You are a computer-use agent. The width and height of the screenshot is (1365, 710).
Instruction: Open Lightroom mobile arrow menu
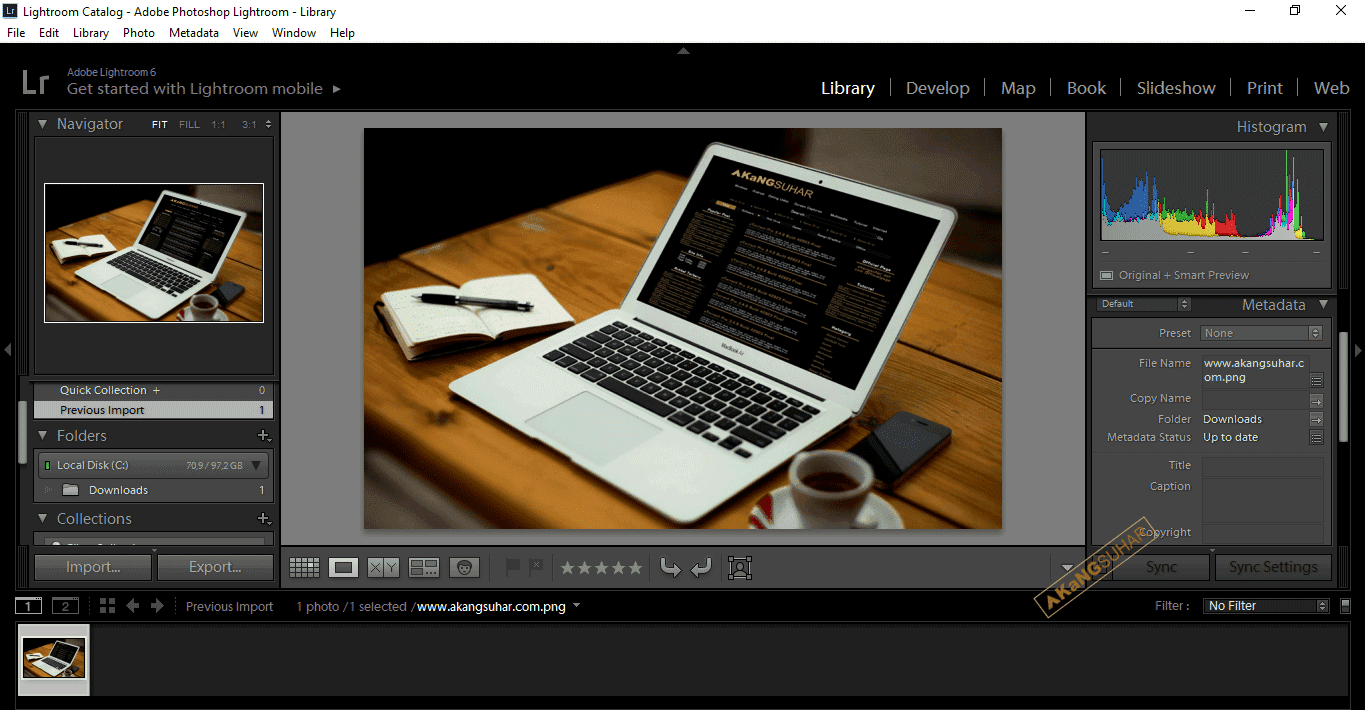point(337,89)
